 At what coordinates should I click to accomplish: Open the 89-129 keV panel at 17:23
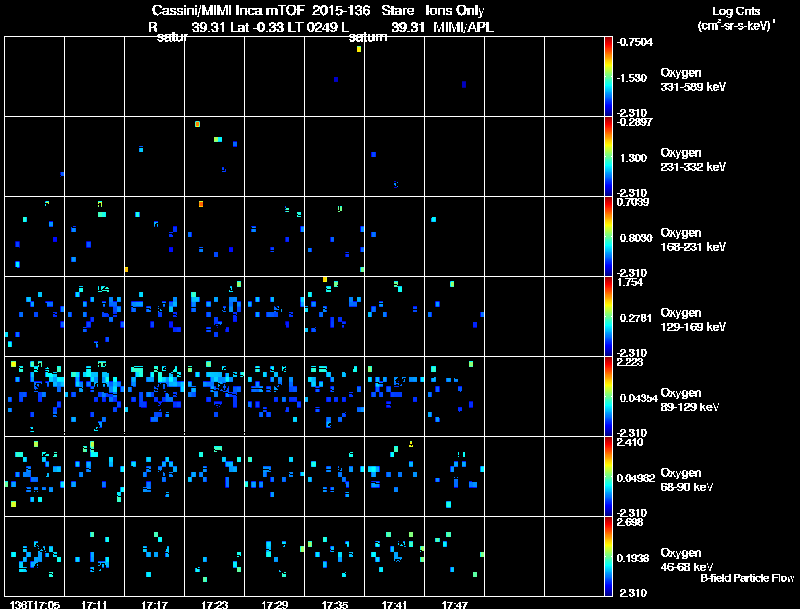click(214, 396)
